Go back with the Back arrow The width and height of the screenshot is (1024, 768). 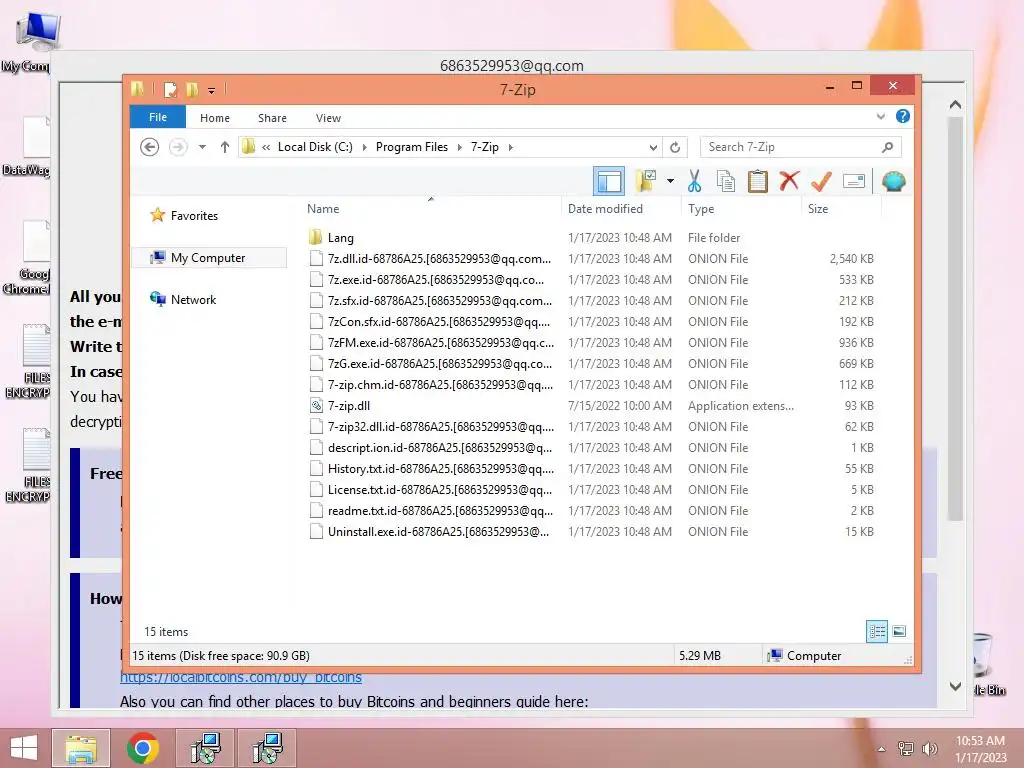point(150,147)
